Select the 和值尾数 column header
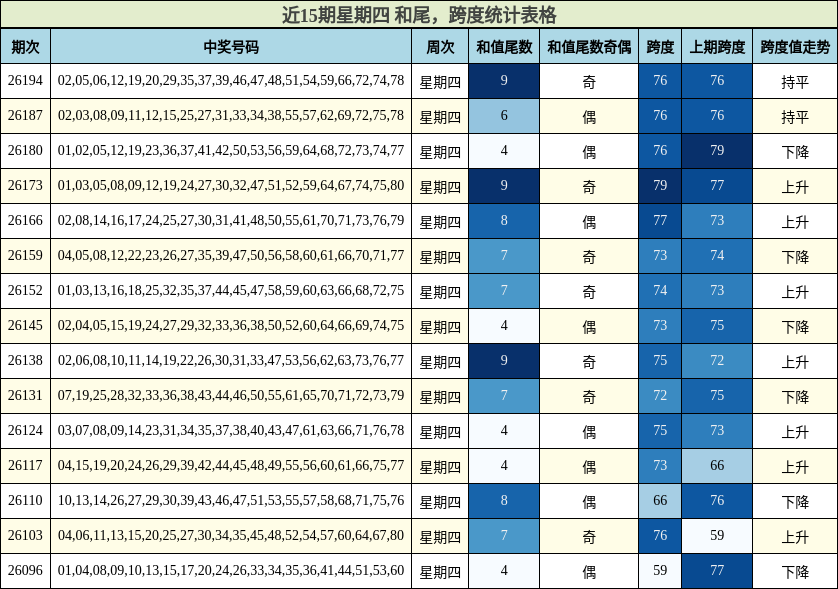The width and height of the screenshot is (838, 589). tap(504, 46)
